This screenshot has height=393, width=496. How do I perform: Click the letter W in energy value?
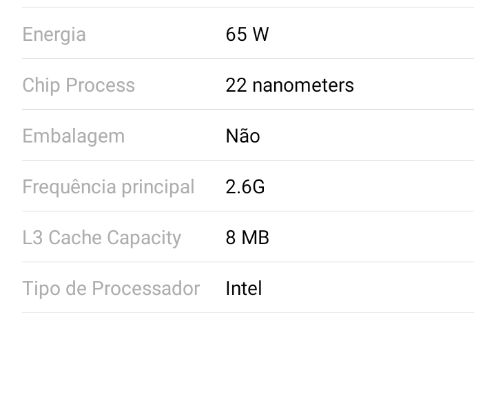(x=261, y=34)
